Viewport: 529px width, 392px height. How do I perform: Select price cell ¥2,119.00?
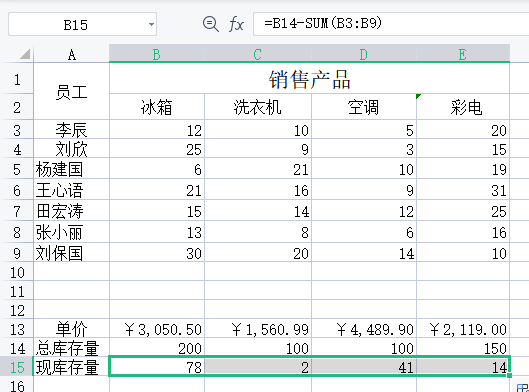[x=463, y=329]
